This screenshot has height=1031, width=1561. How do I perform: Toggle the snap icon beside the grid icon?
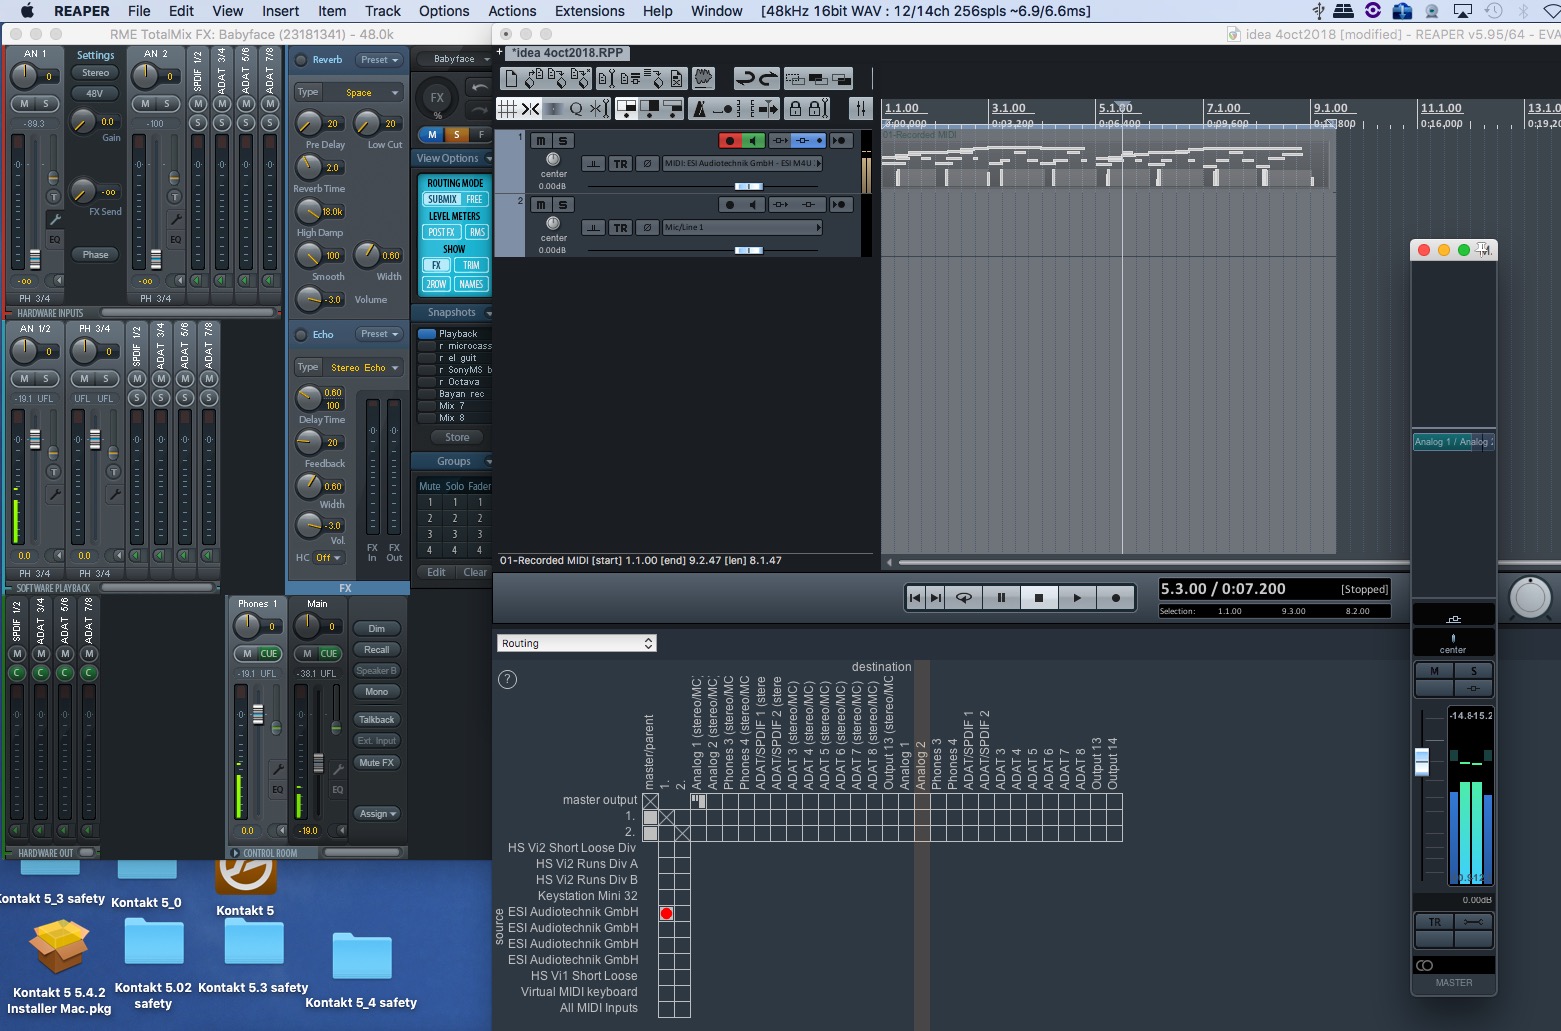point(530,108)
